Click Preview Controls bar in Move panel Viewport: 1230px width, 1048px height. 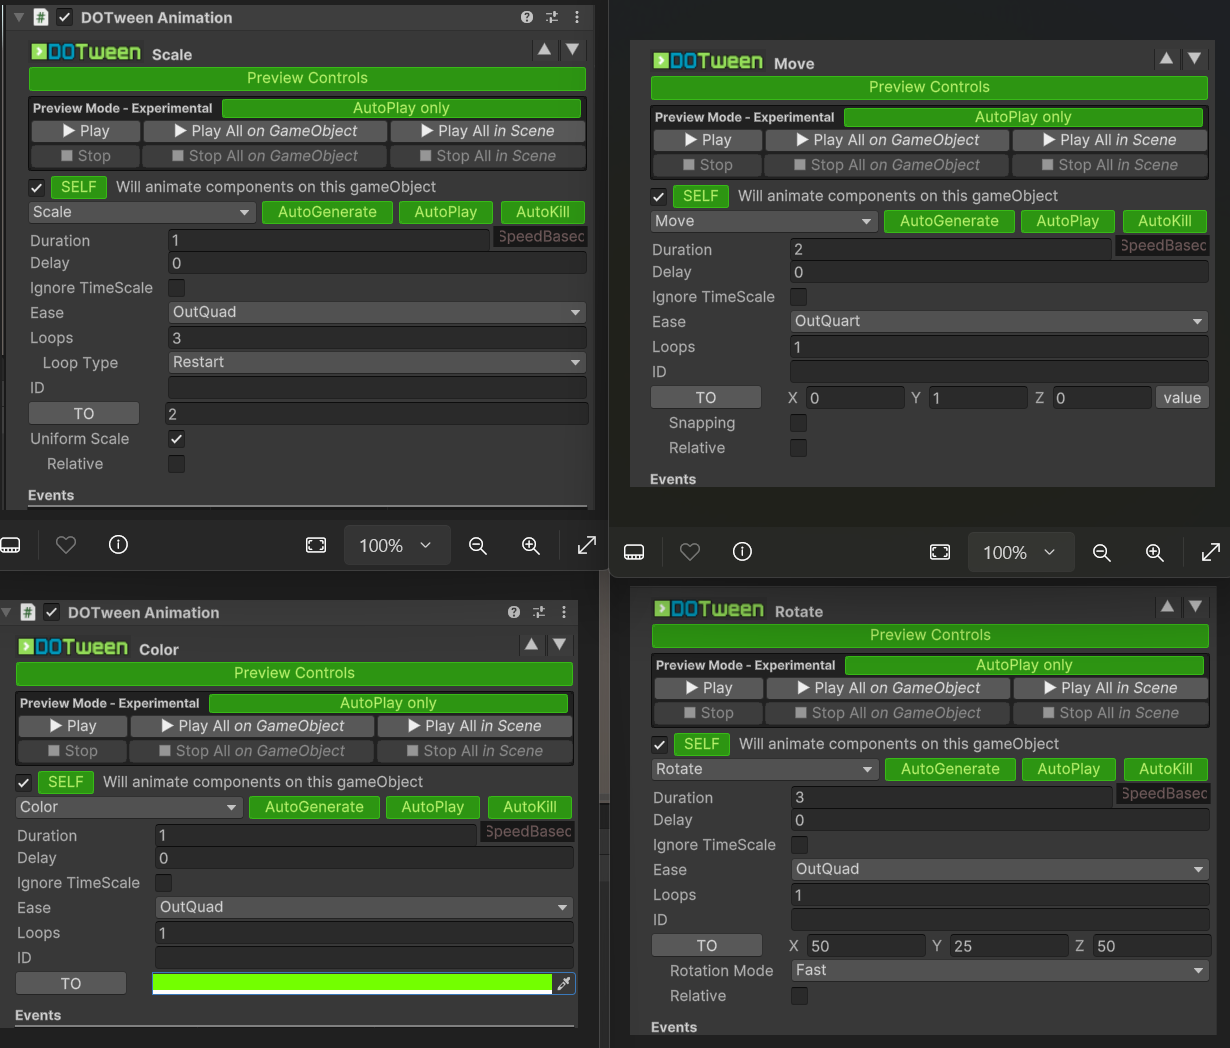pos(929,87)
